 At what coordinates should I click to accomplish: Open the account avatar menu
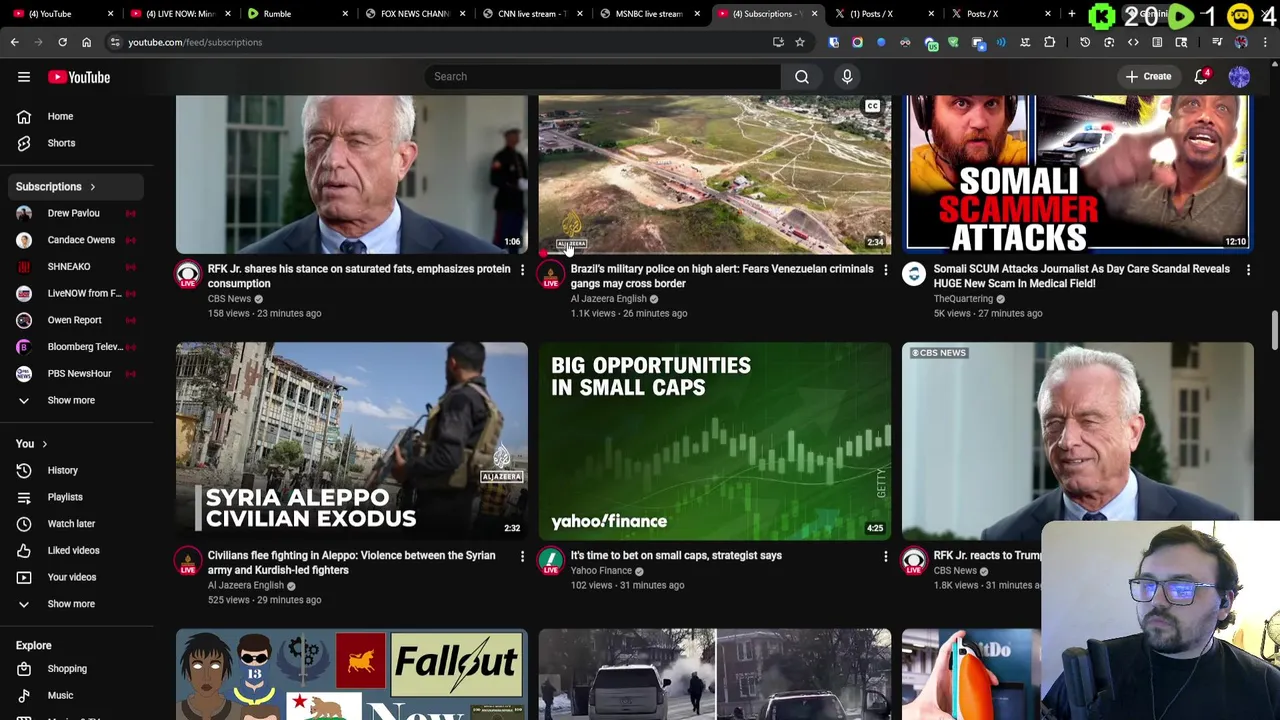[1239, 77]
